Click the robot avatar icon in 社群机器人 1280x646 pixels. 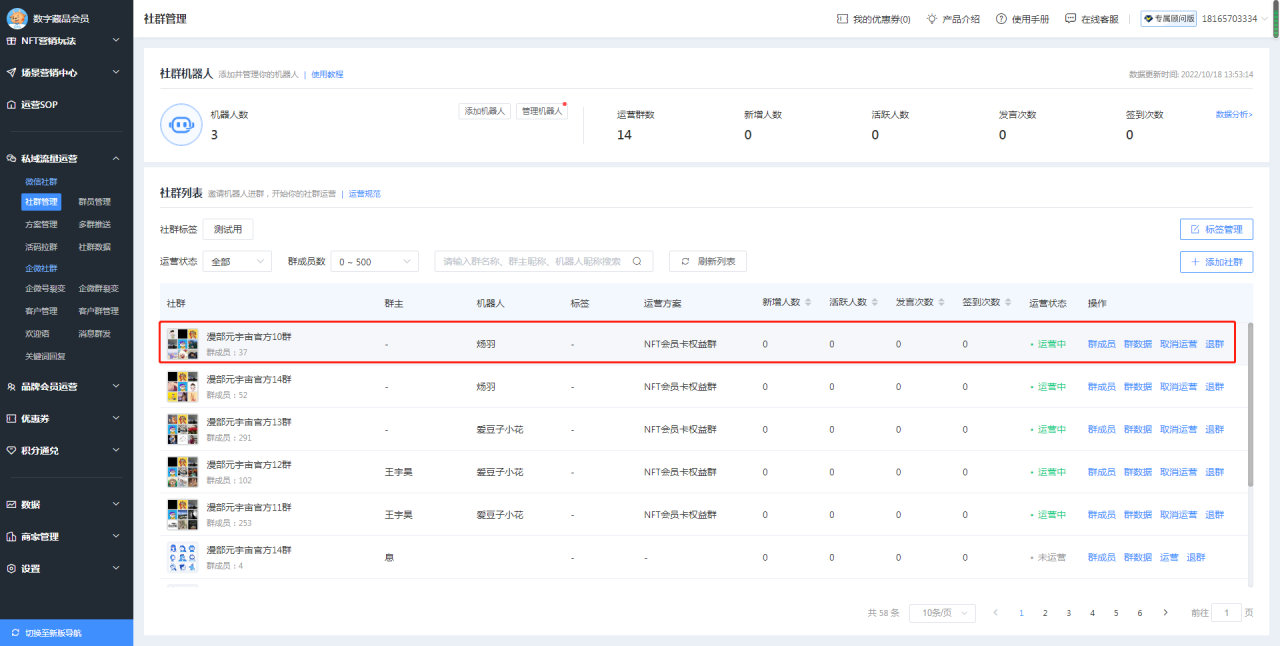[x=182, y=124]
